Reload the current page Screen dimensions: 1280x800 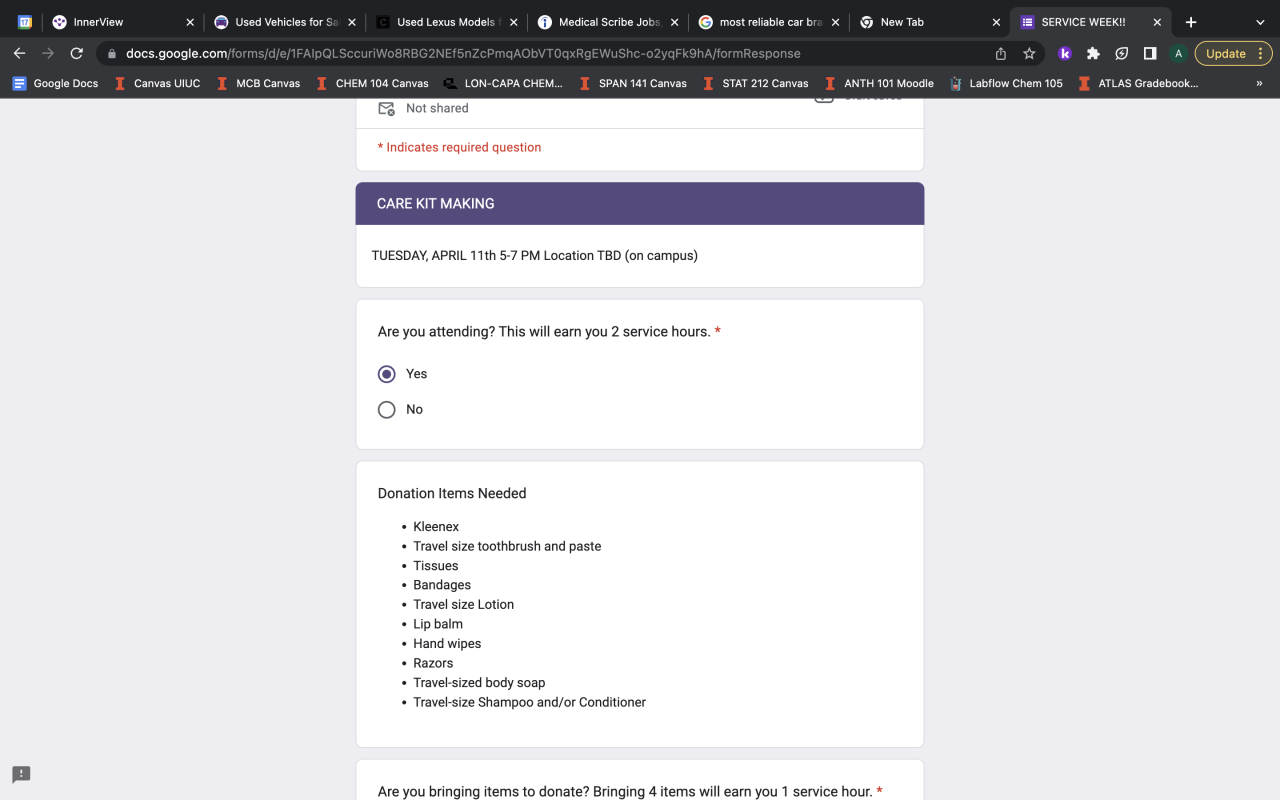click(77, 54)
